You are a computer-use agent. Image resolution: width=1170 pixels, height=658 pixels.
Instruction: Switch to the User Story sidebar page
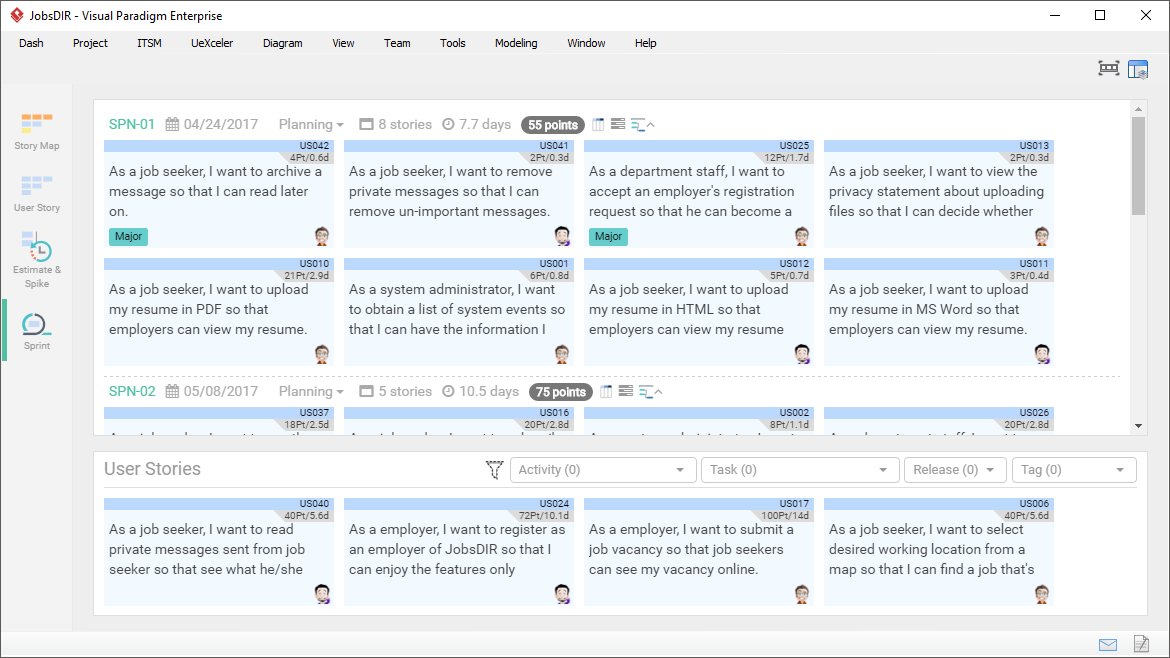point(37,193)
